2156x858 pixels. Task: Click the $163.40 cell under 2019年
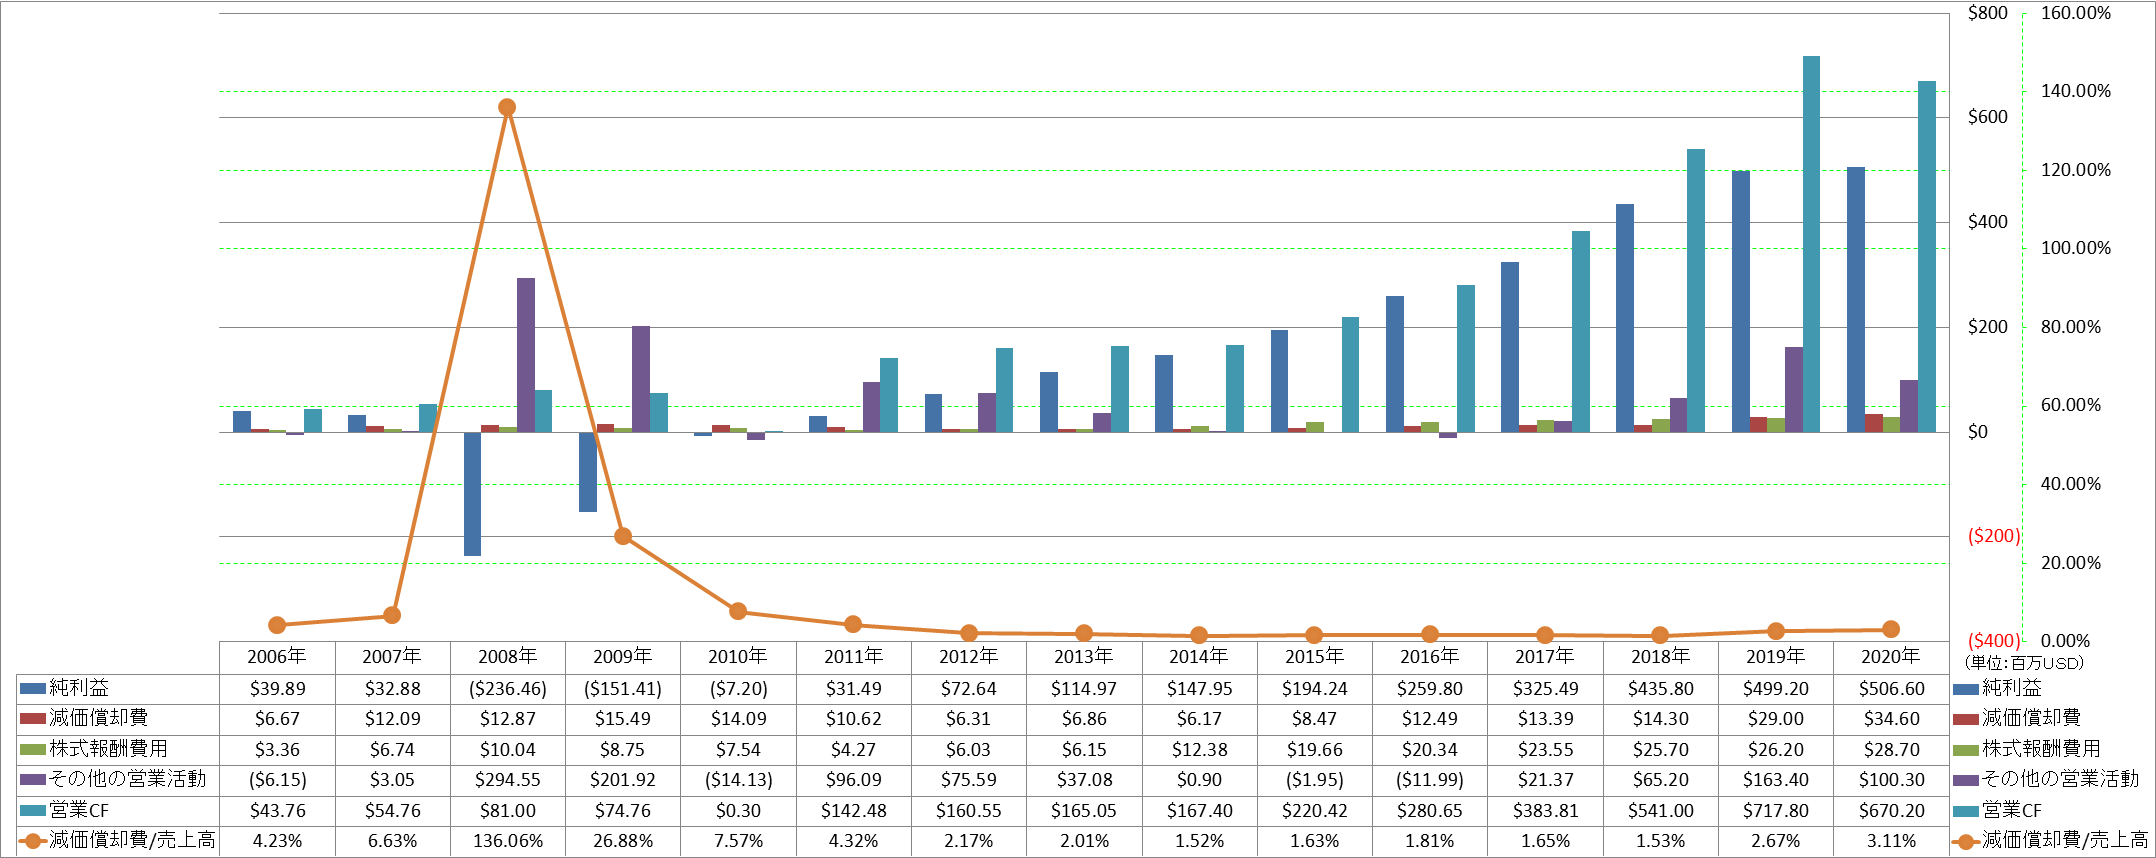click(1776, 780)
